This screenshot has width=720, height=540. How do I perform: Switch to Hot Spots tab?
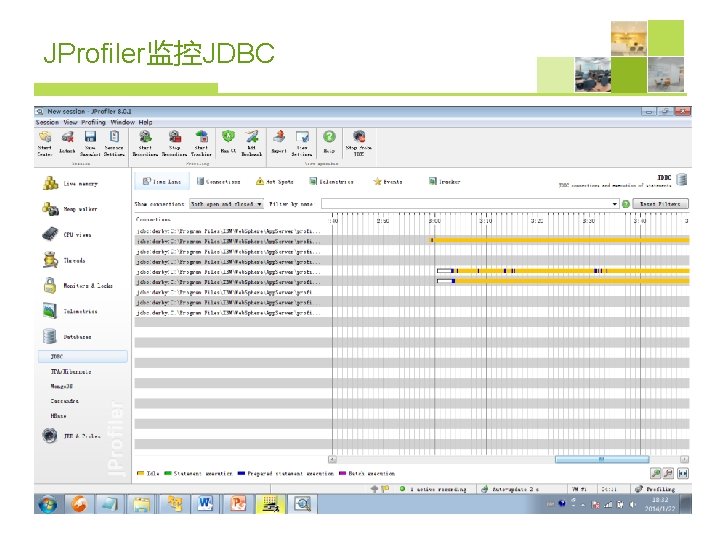point(275,182)
